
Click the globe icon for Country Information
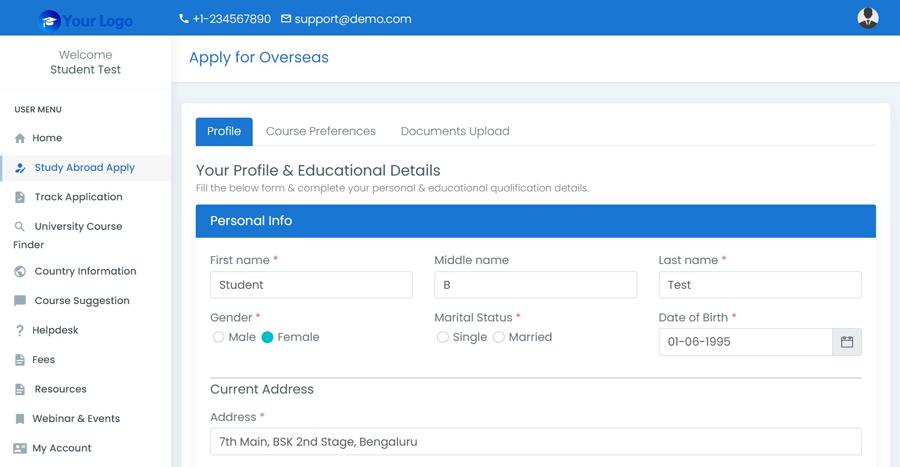(x=20, y=271)
